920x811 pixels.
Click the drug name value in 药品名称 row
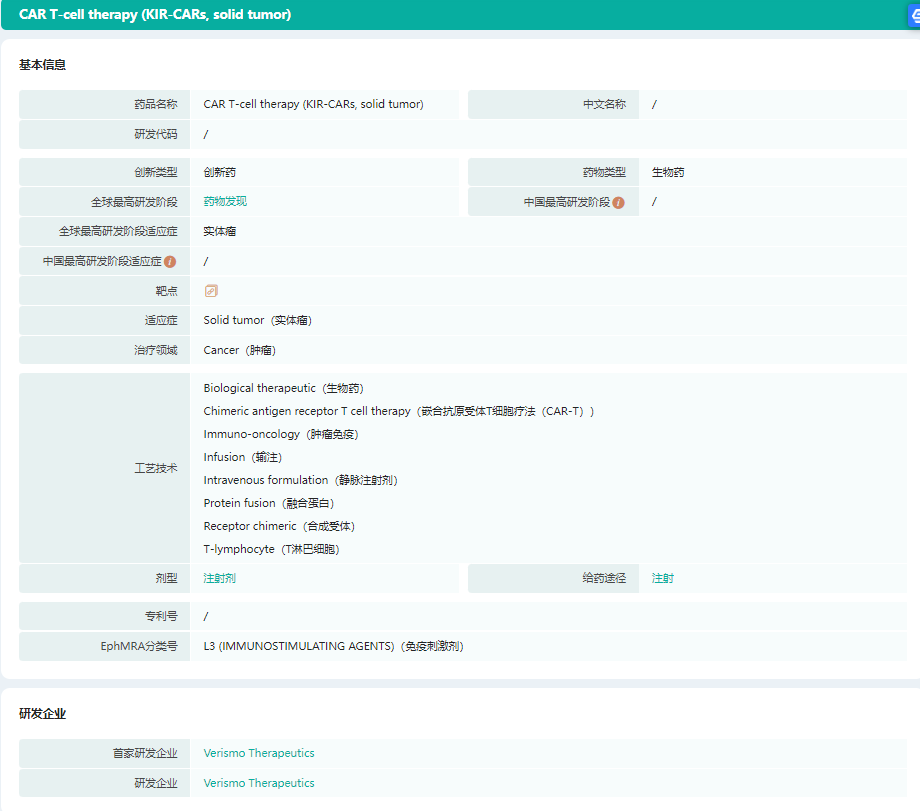point(313,104)
